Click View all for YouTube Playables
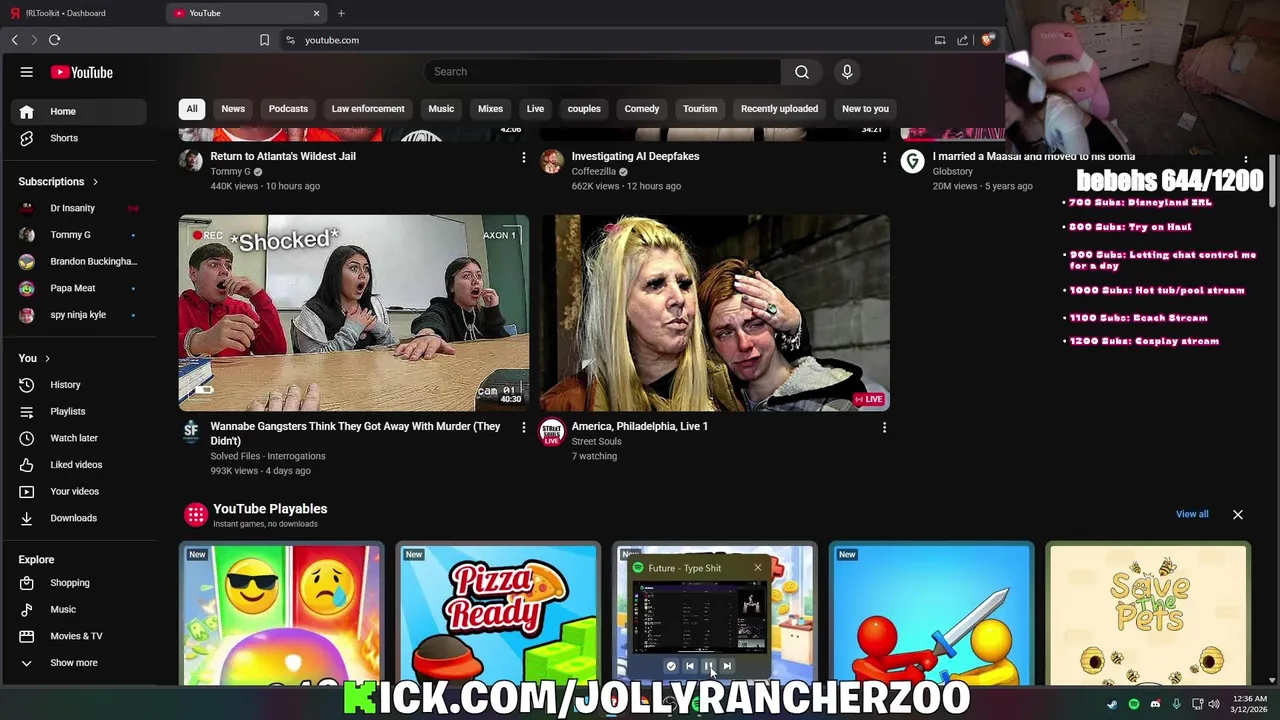Image resolution: width=1280 pixels, height=720 pixels. pos(1192,514)
